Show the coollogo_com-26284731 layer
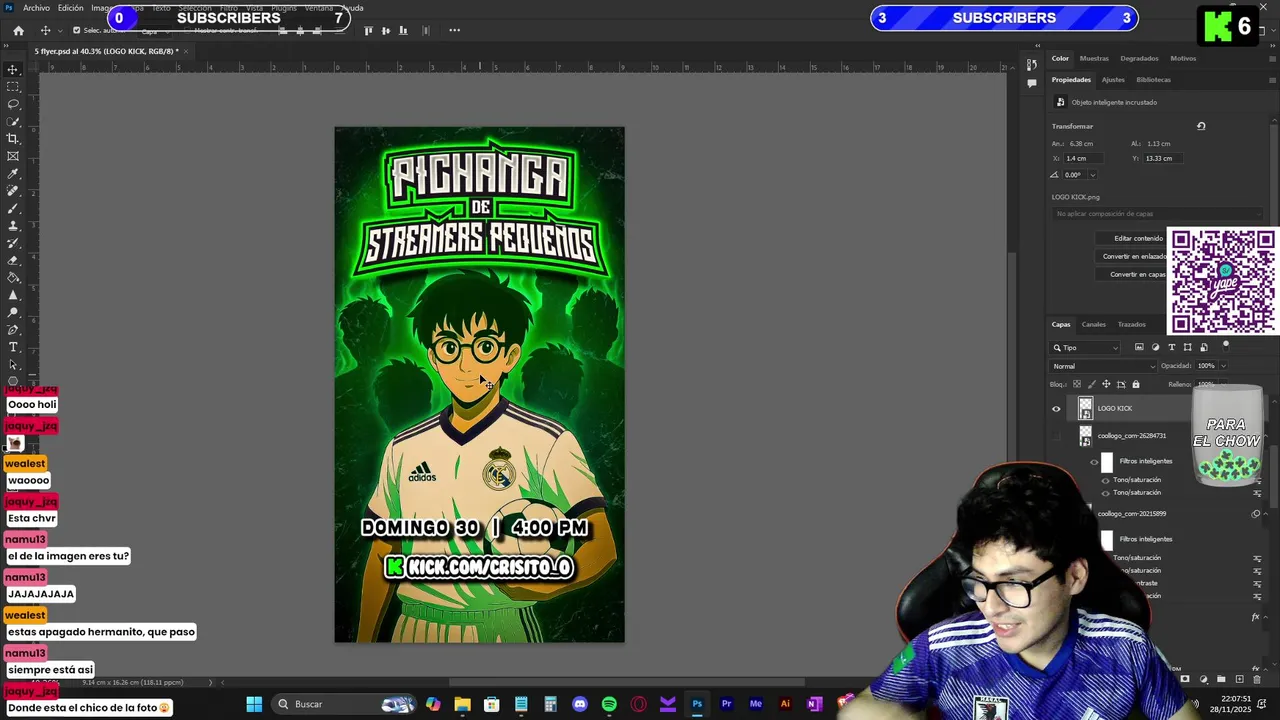Viewport: 1280px width, 720px height. click(x=1056, y=436)
